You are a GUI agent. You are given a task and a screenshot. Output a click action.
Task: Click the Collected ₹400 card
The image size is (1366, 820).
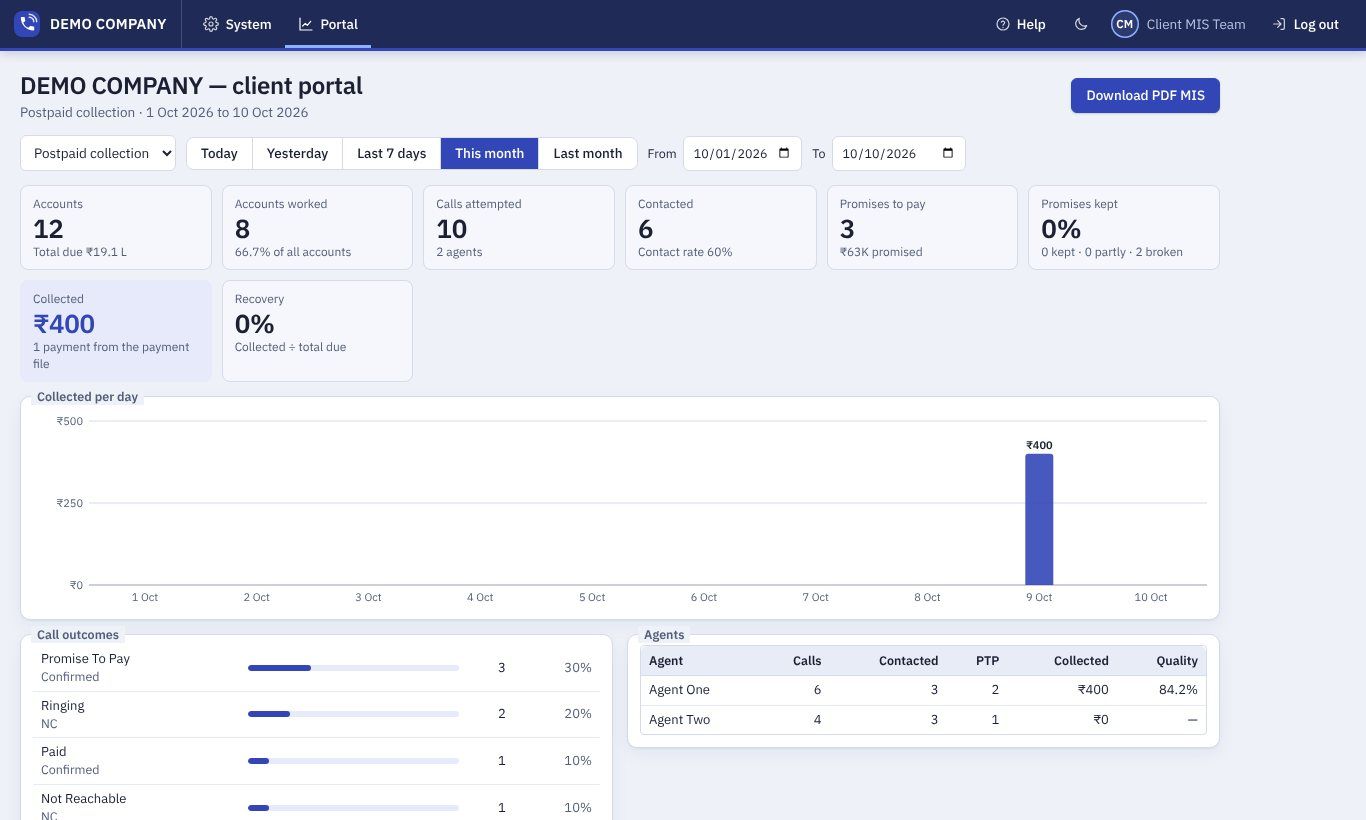(x=116, y=331)
